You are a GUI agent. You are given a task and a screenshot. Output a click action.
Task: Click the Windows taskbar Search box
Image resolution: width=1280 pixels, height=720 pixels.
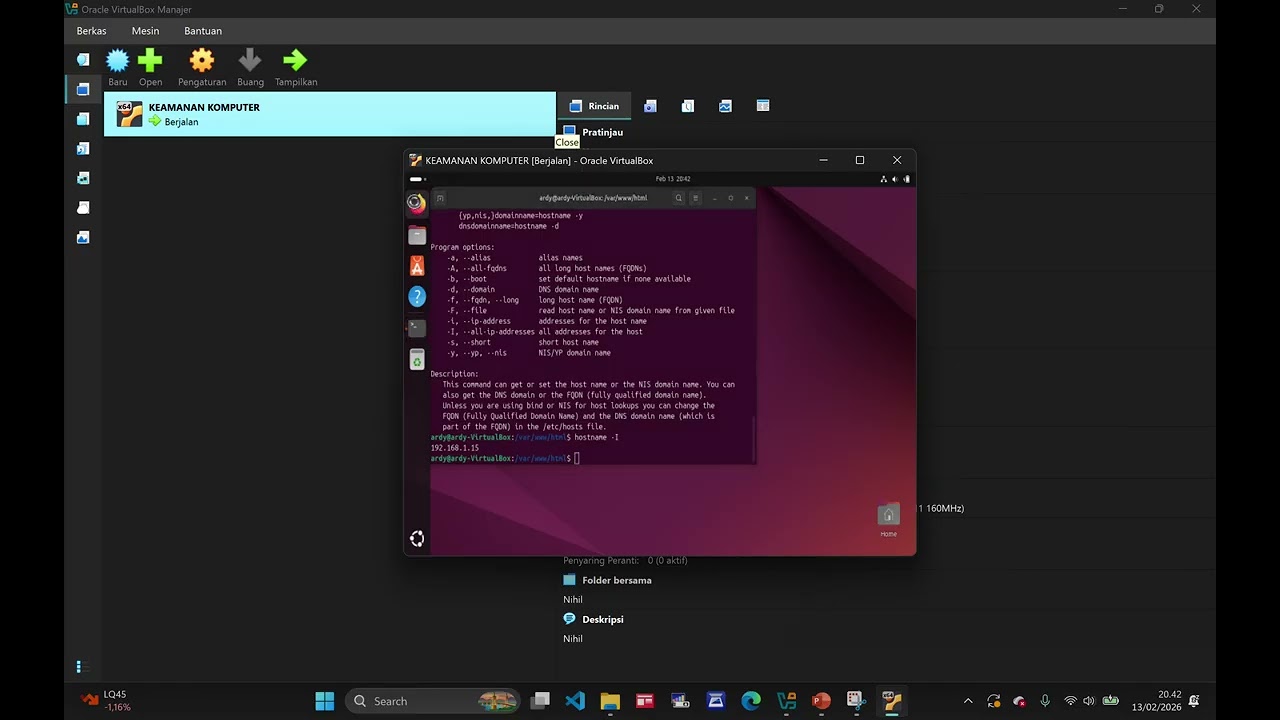435,701
